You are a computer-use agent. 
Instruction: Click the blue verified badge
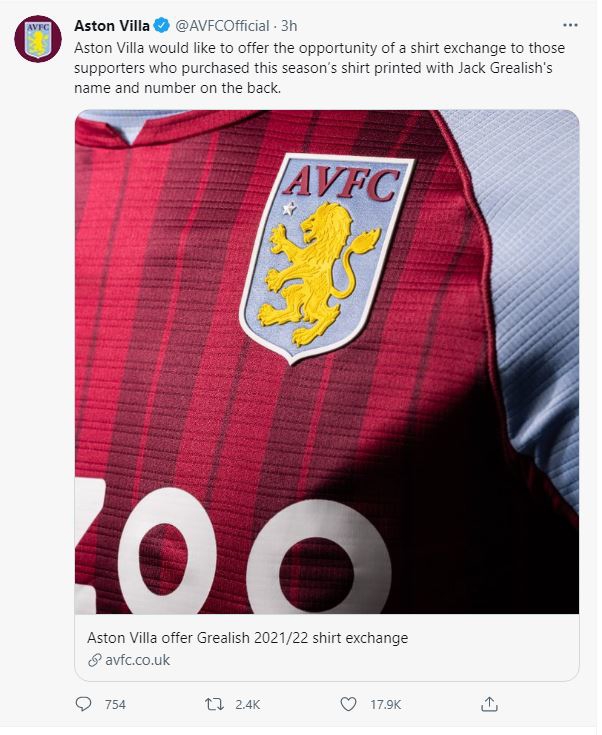(x=162, y=25)
